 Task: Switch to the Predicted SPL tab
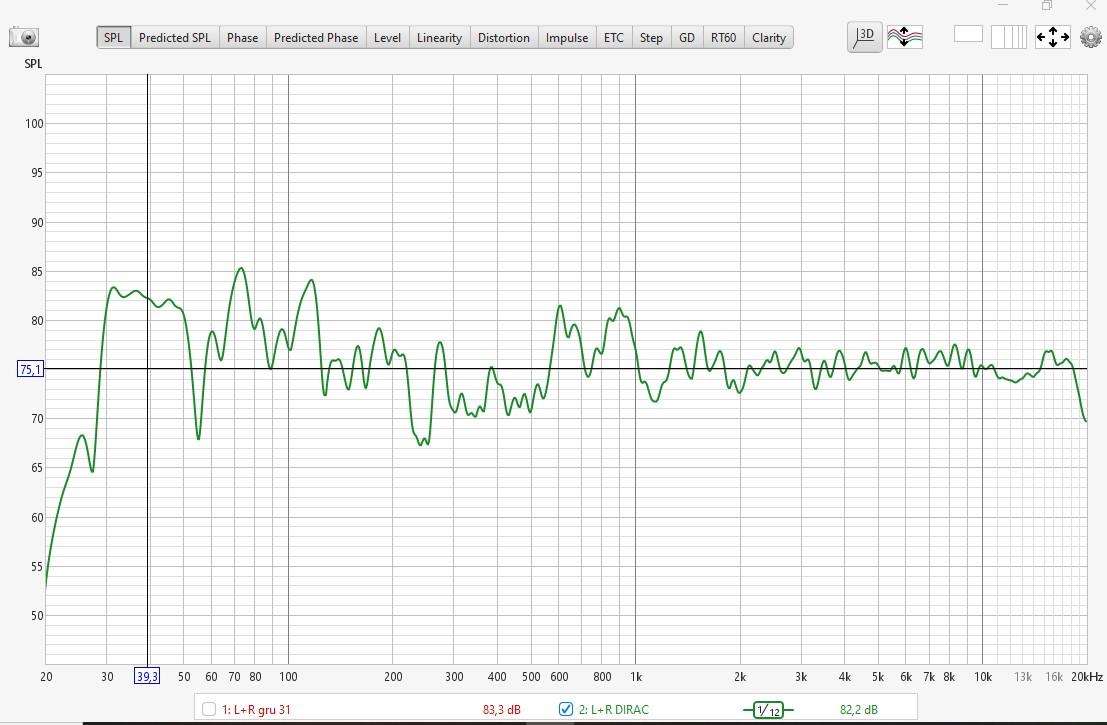point(174,38)
